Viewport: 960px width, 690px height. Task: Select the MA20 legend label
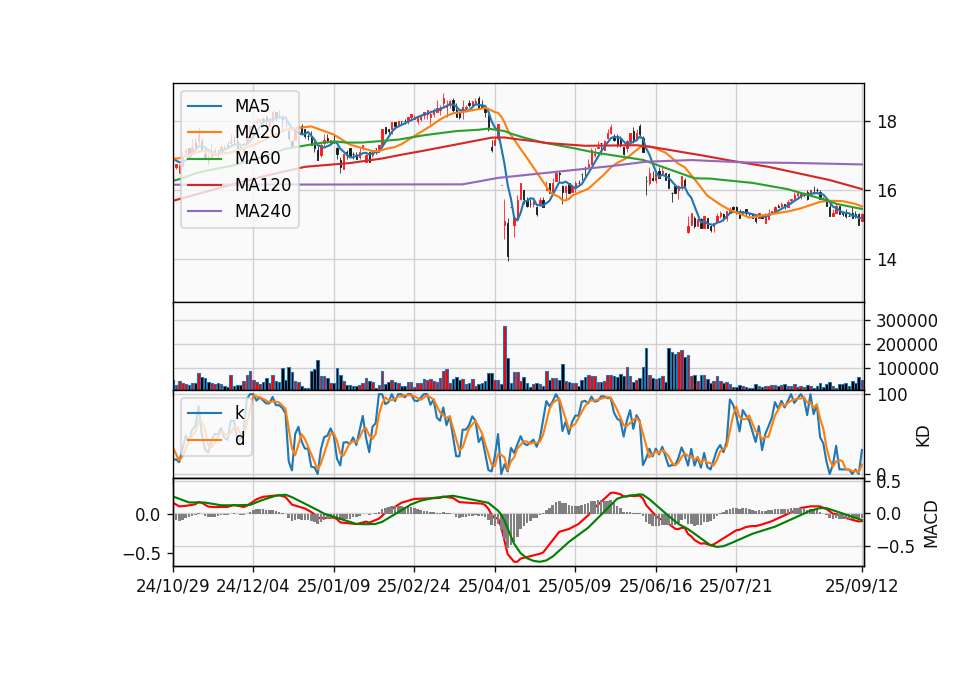click(x=257, y=132)
